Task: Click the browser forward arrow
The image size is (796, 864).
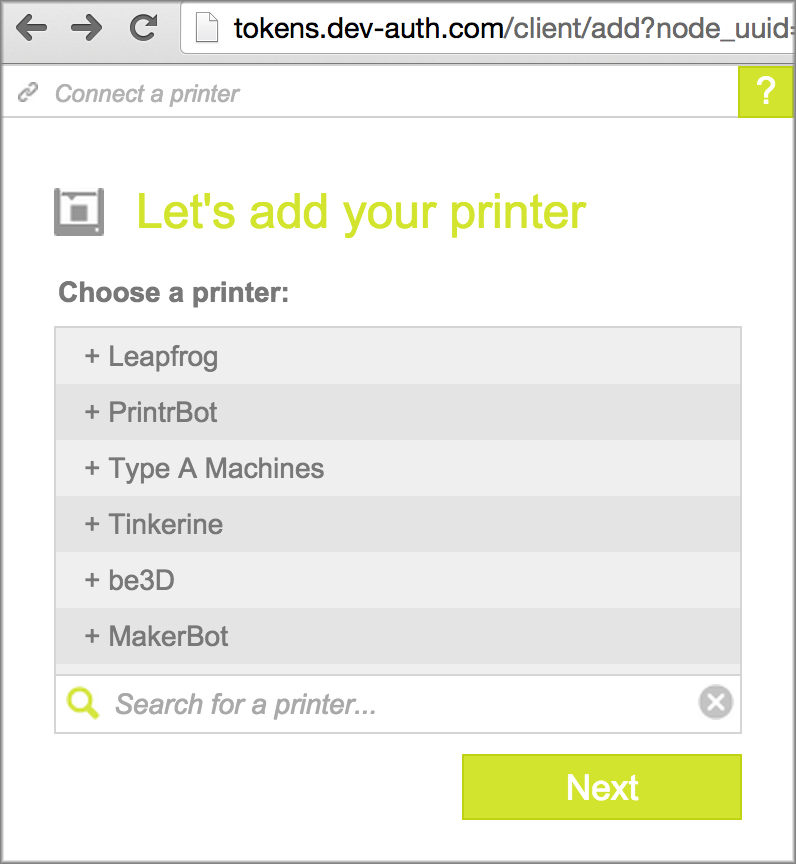Action: [87, 28]
